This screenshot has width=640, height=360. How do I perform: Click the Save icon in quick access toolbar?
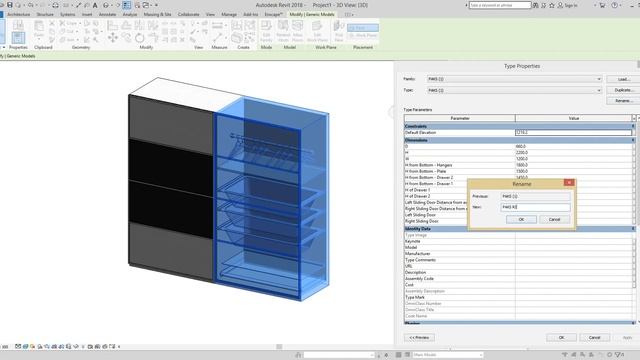coord(9,5)
